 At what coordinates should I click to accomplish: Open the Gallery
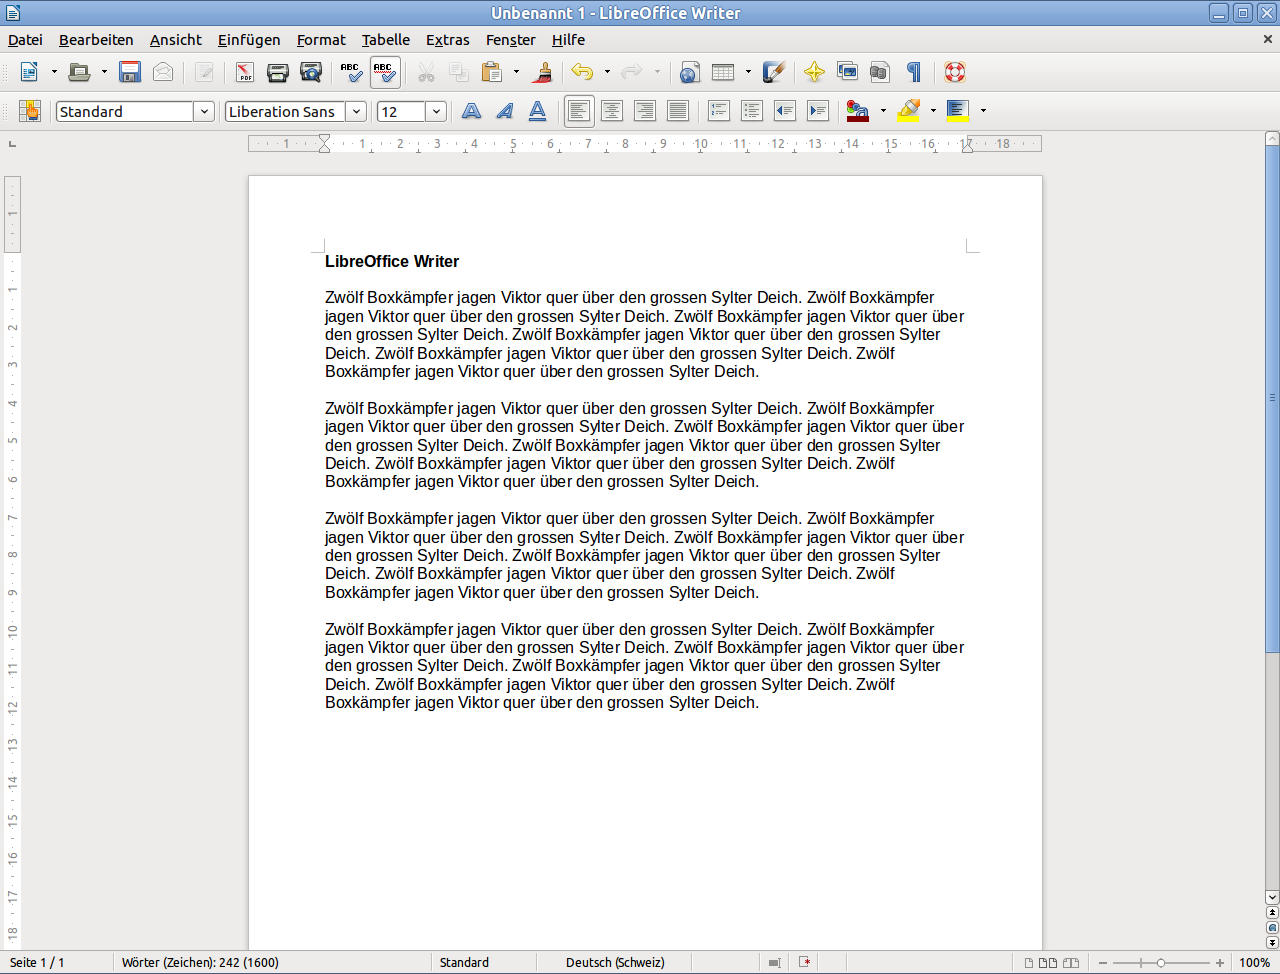(x=847, y=72)
